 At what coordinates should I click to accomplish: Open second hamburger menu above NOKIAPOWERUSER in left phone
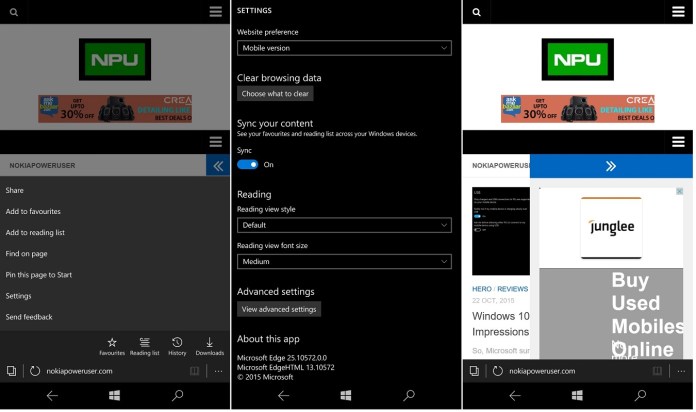point(216,142)
